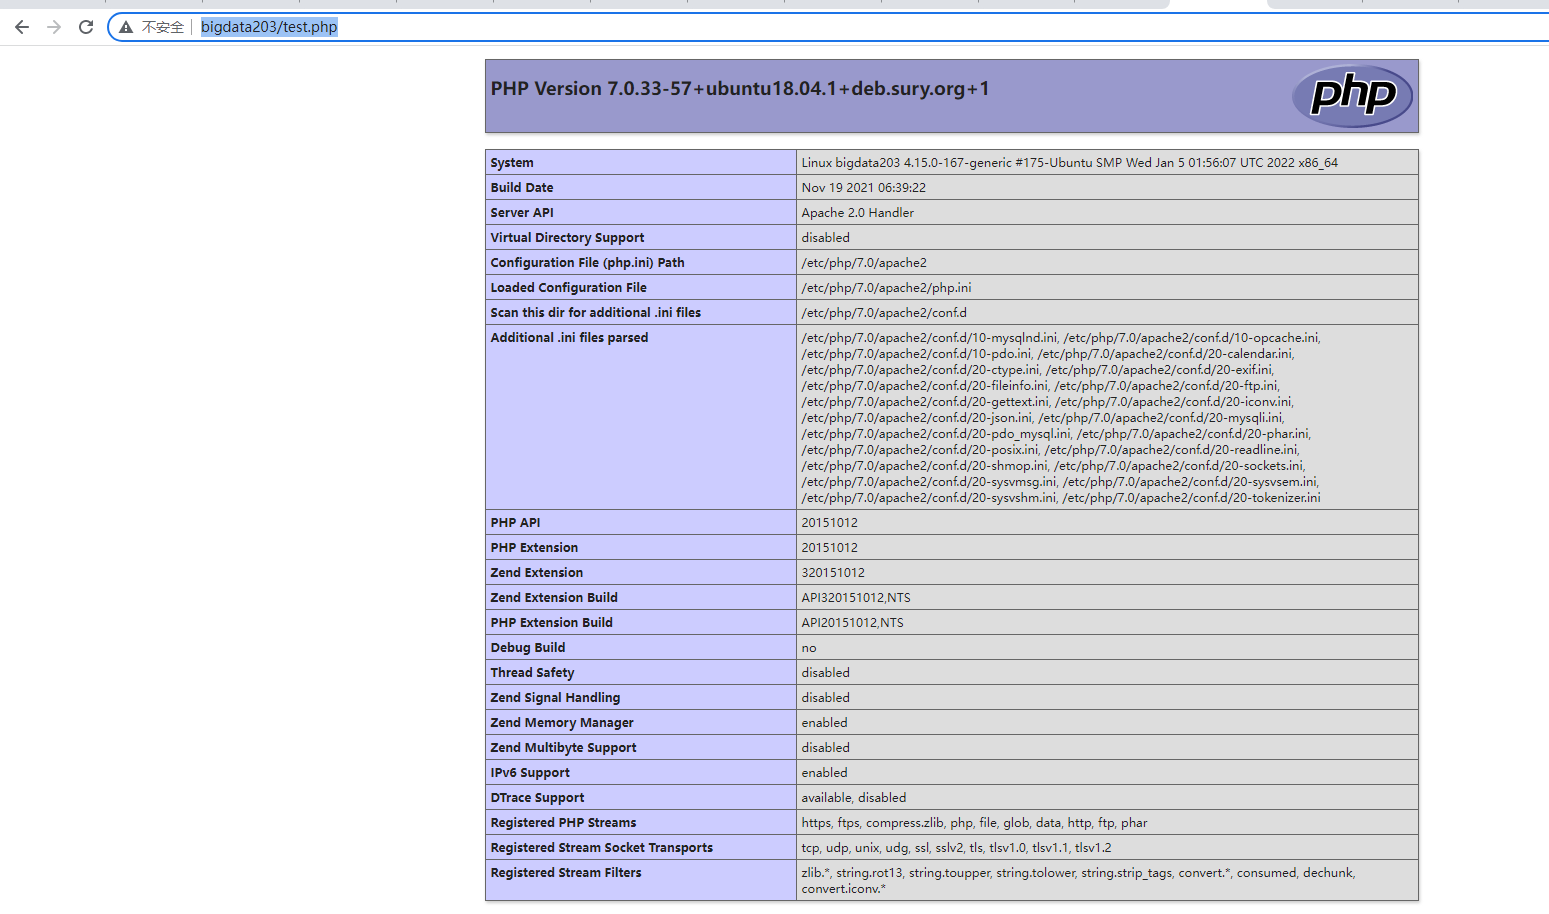Screen dimensions: 1549x914
Task: Select the PHP API label
Action: [x=515, y=522]
